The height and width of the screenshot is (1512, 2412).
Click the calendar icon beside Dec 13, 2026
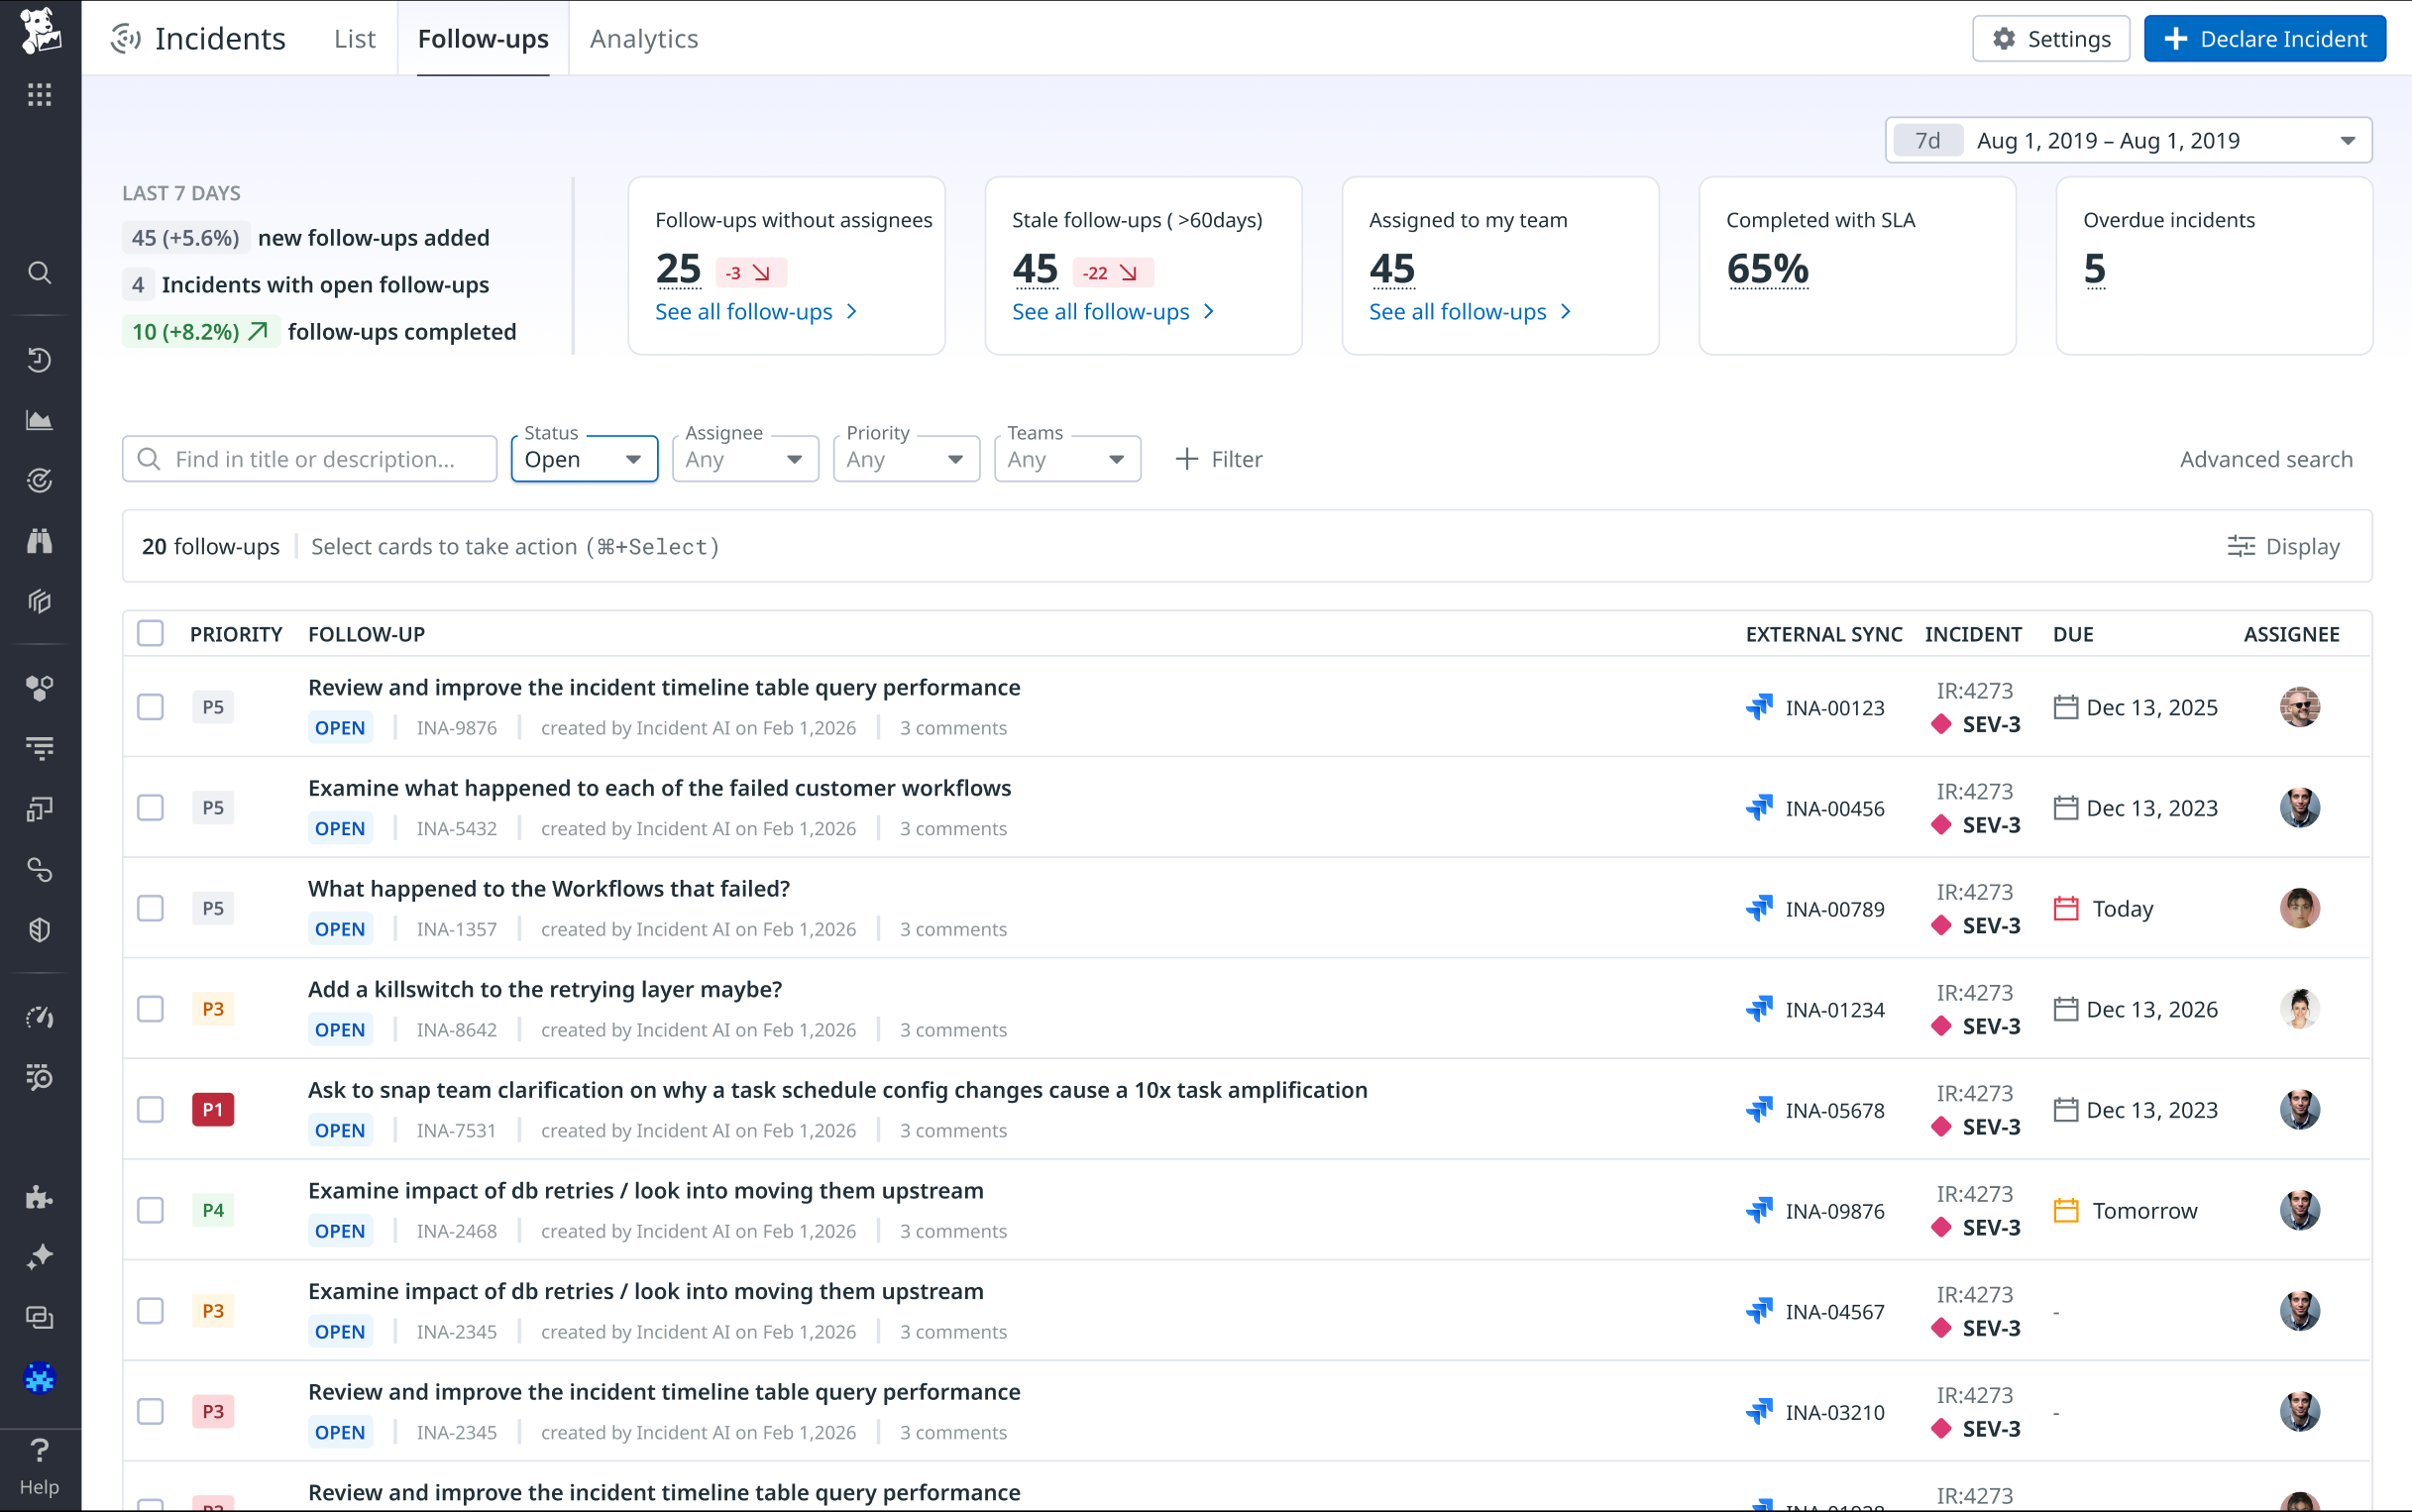[2066, 1009]
